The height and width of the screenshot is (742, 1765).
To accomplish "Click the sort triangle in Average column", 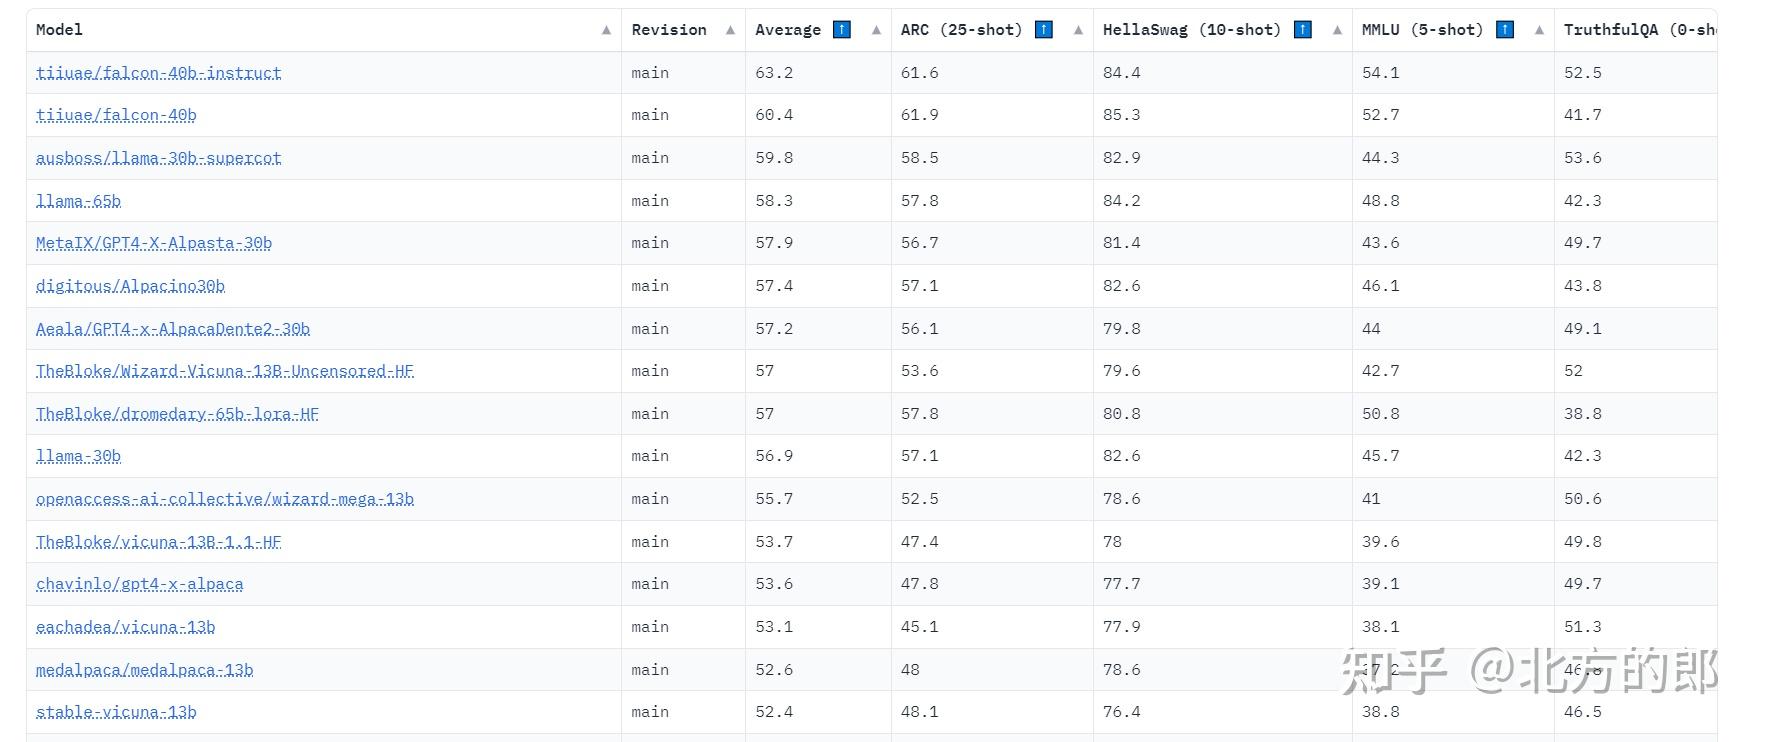I will (876, 30).
